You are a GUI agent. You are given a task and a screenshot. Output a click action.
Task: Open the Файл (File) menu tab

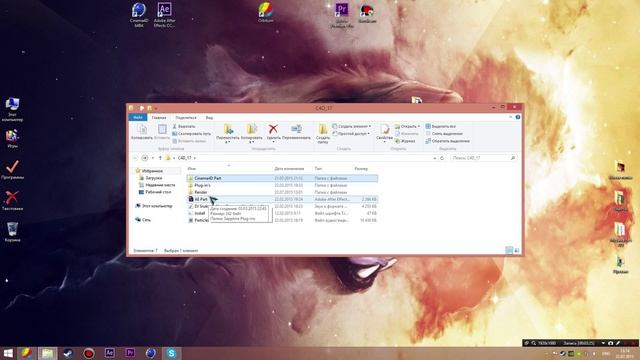tap(138, 118)
